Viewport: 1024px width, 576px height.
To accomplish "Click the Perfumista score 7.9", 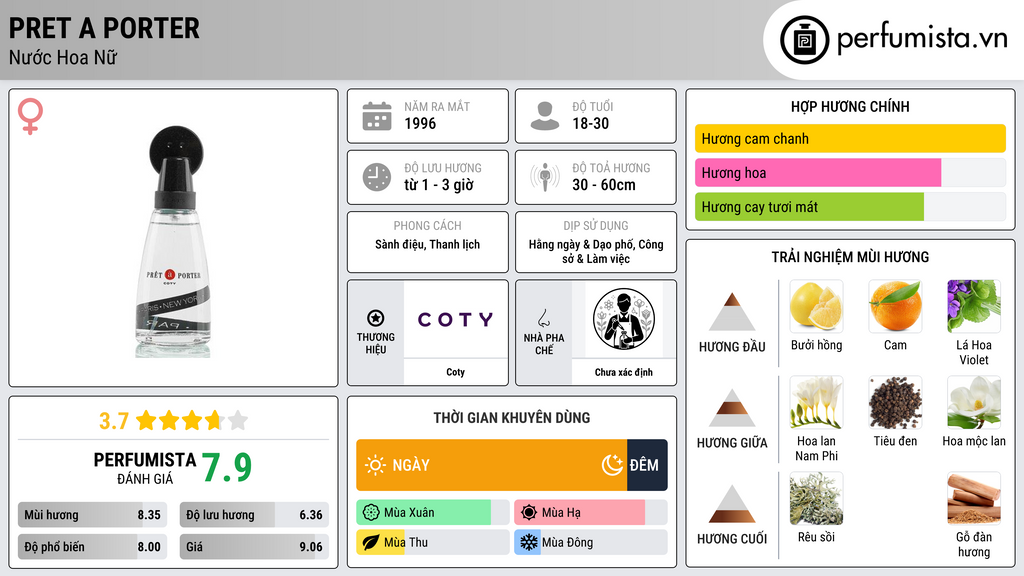I will tap(226, 467).
